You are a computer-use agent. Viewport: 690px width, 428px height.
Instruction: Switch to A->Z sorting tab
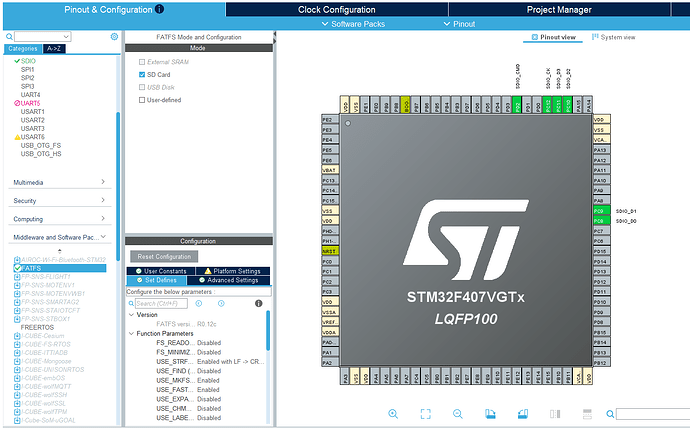[x=54, y=48]
